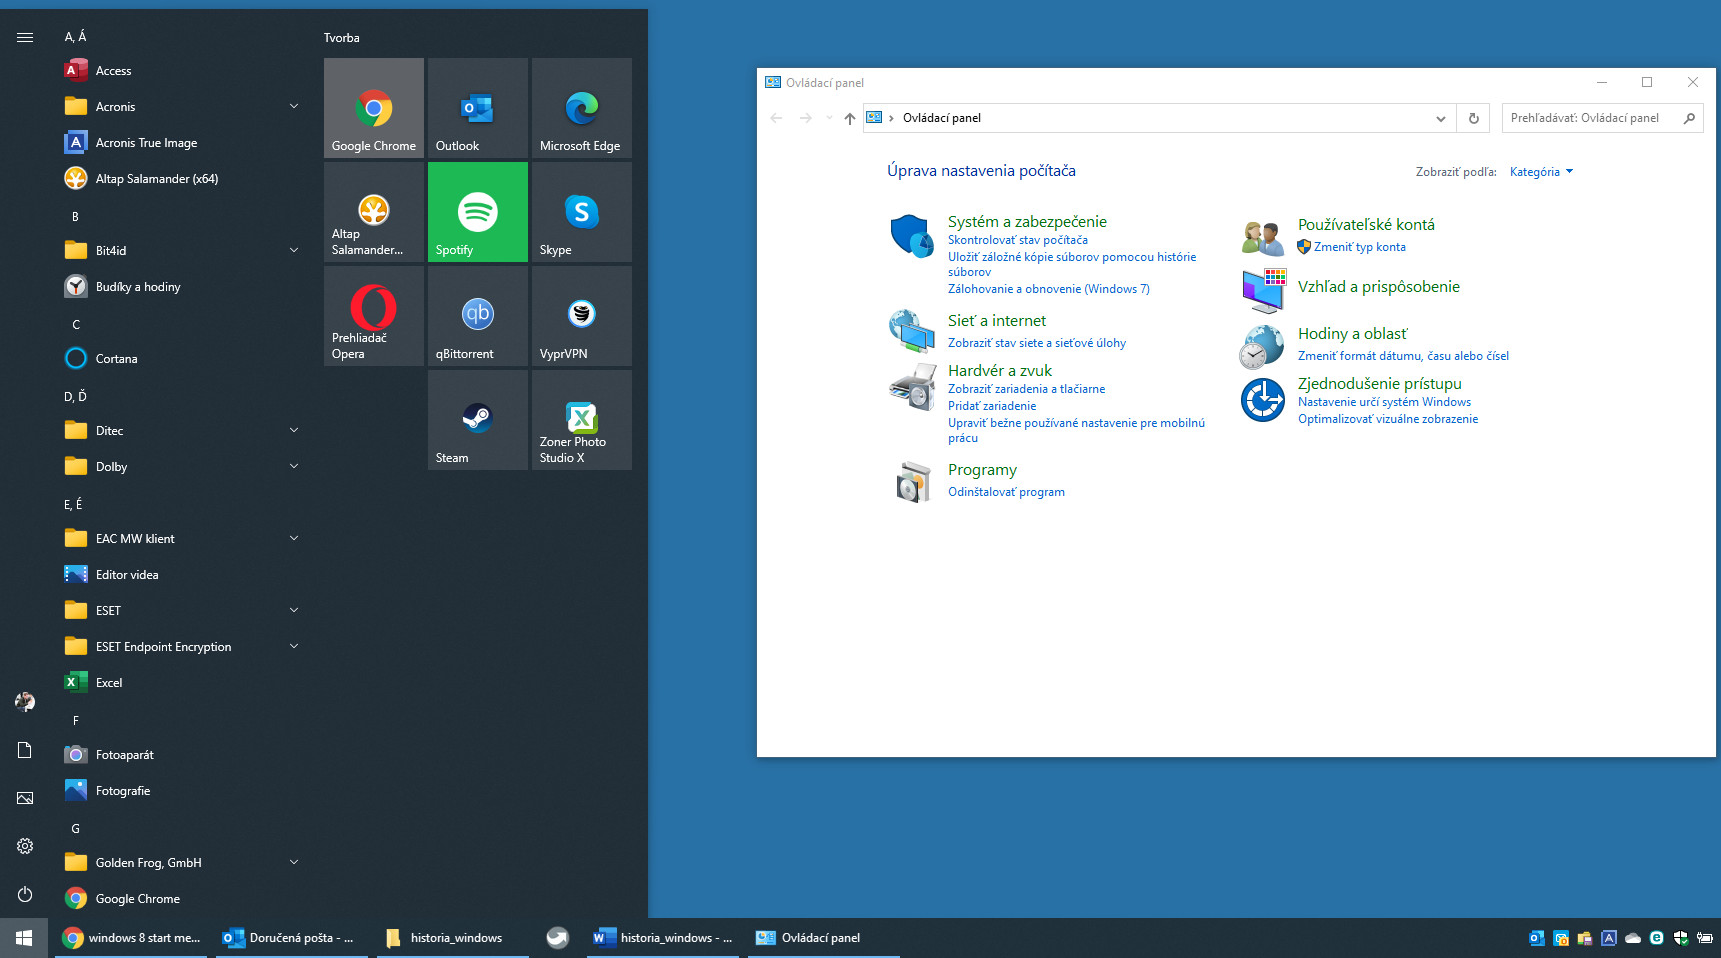Image resolution: width=1721 pixels, height=958 pixels.
Task: Expand the address bar history dropdown
Action: point(1440,118)
